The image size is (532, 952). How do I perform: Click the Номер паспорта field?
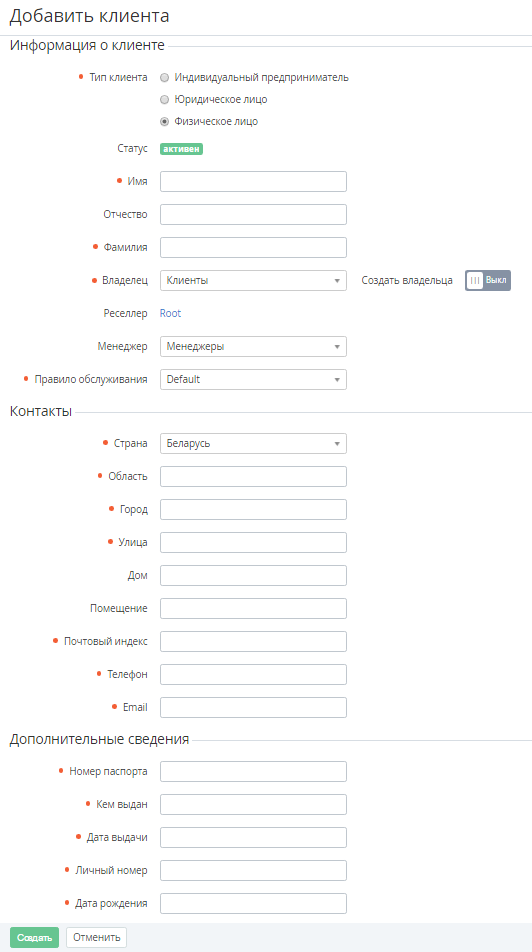click(x=253, y=772)
